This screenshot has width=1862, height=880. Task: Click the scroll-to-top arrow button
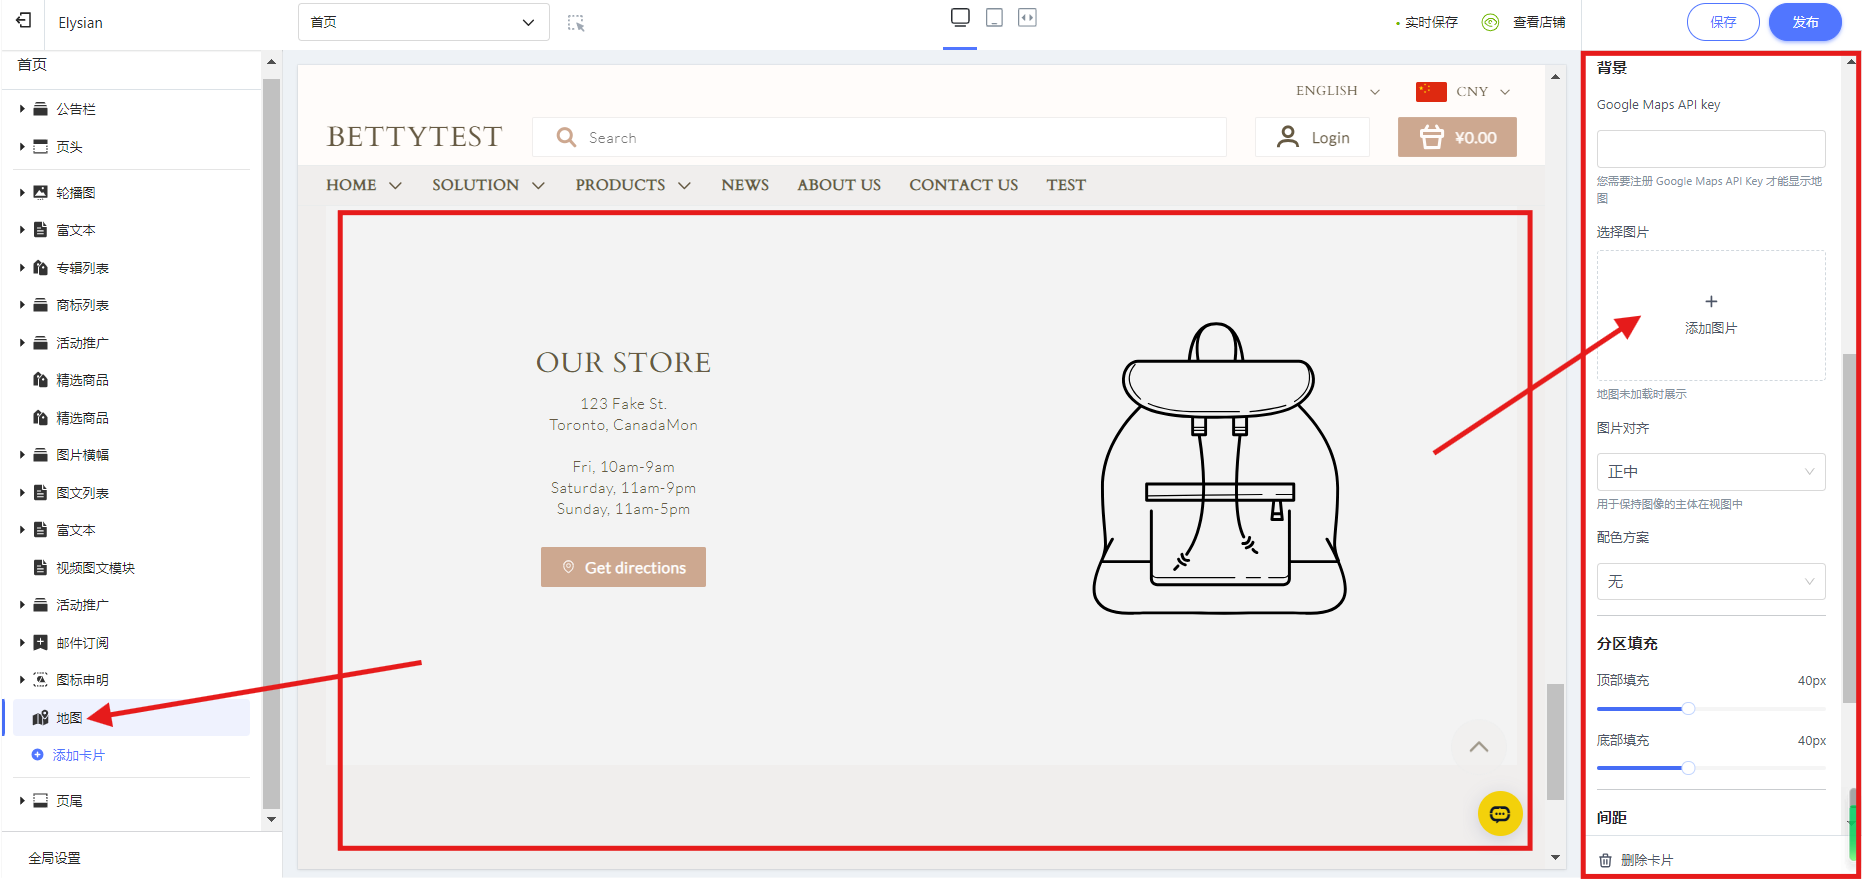(x=1478, y=747)
